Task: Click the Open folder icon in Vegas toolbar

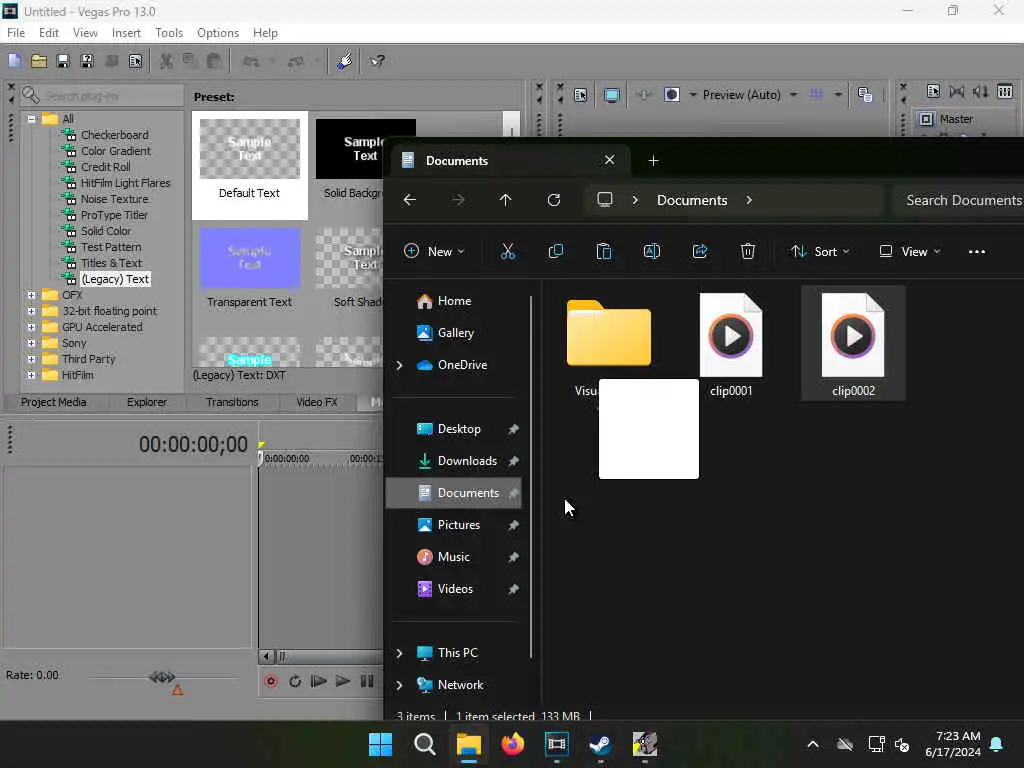Action: [39, 61]
